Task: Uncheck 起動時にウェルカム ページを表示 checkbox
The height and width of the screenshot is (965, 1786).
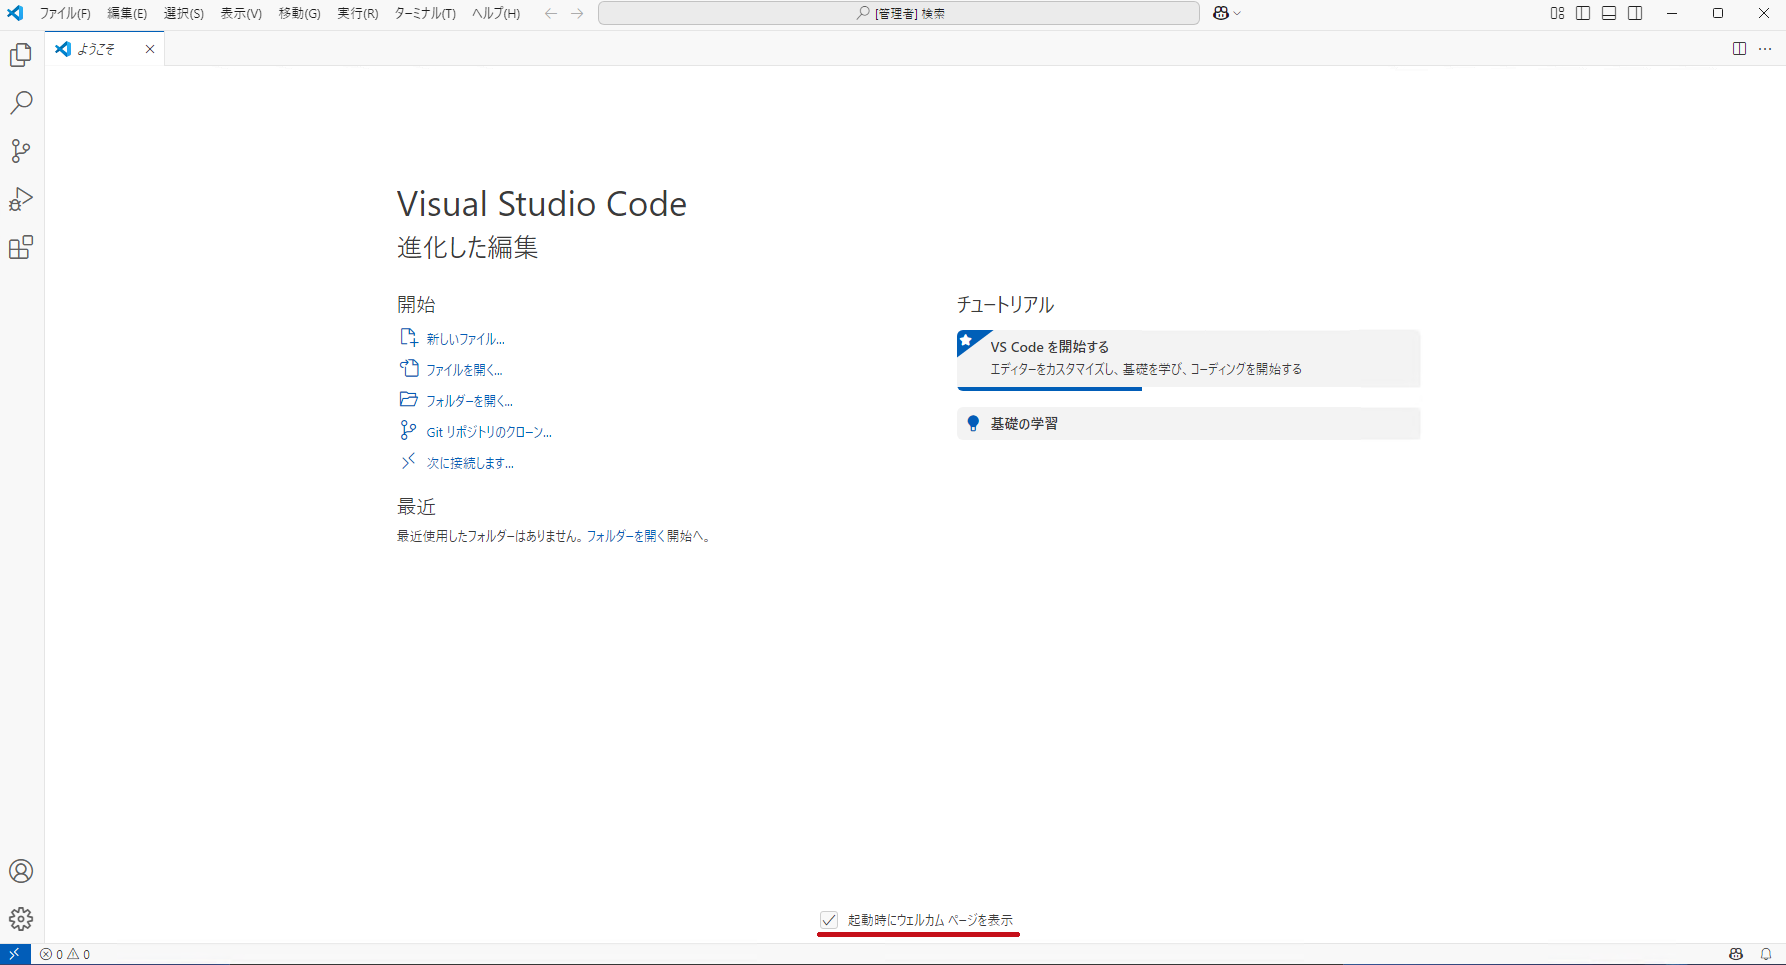Action: point(829,919)
